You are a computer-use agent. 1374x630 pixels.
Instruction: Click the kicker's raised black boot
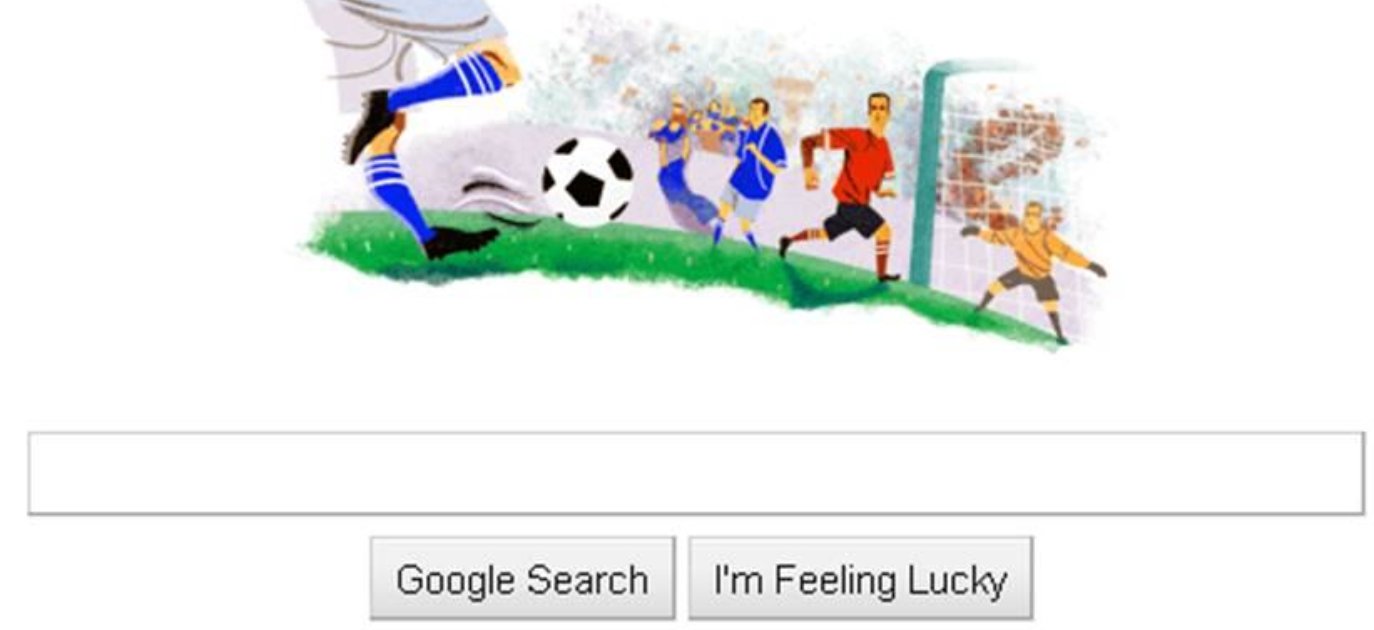pos(368,125)
